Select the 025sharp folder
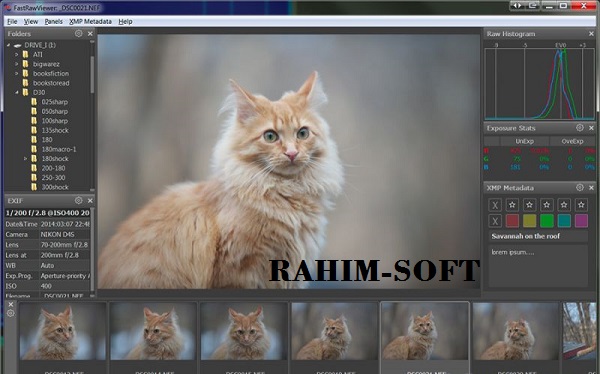 [x=55, y=102]
